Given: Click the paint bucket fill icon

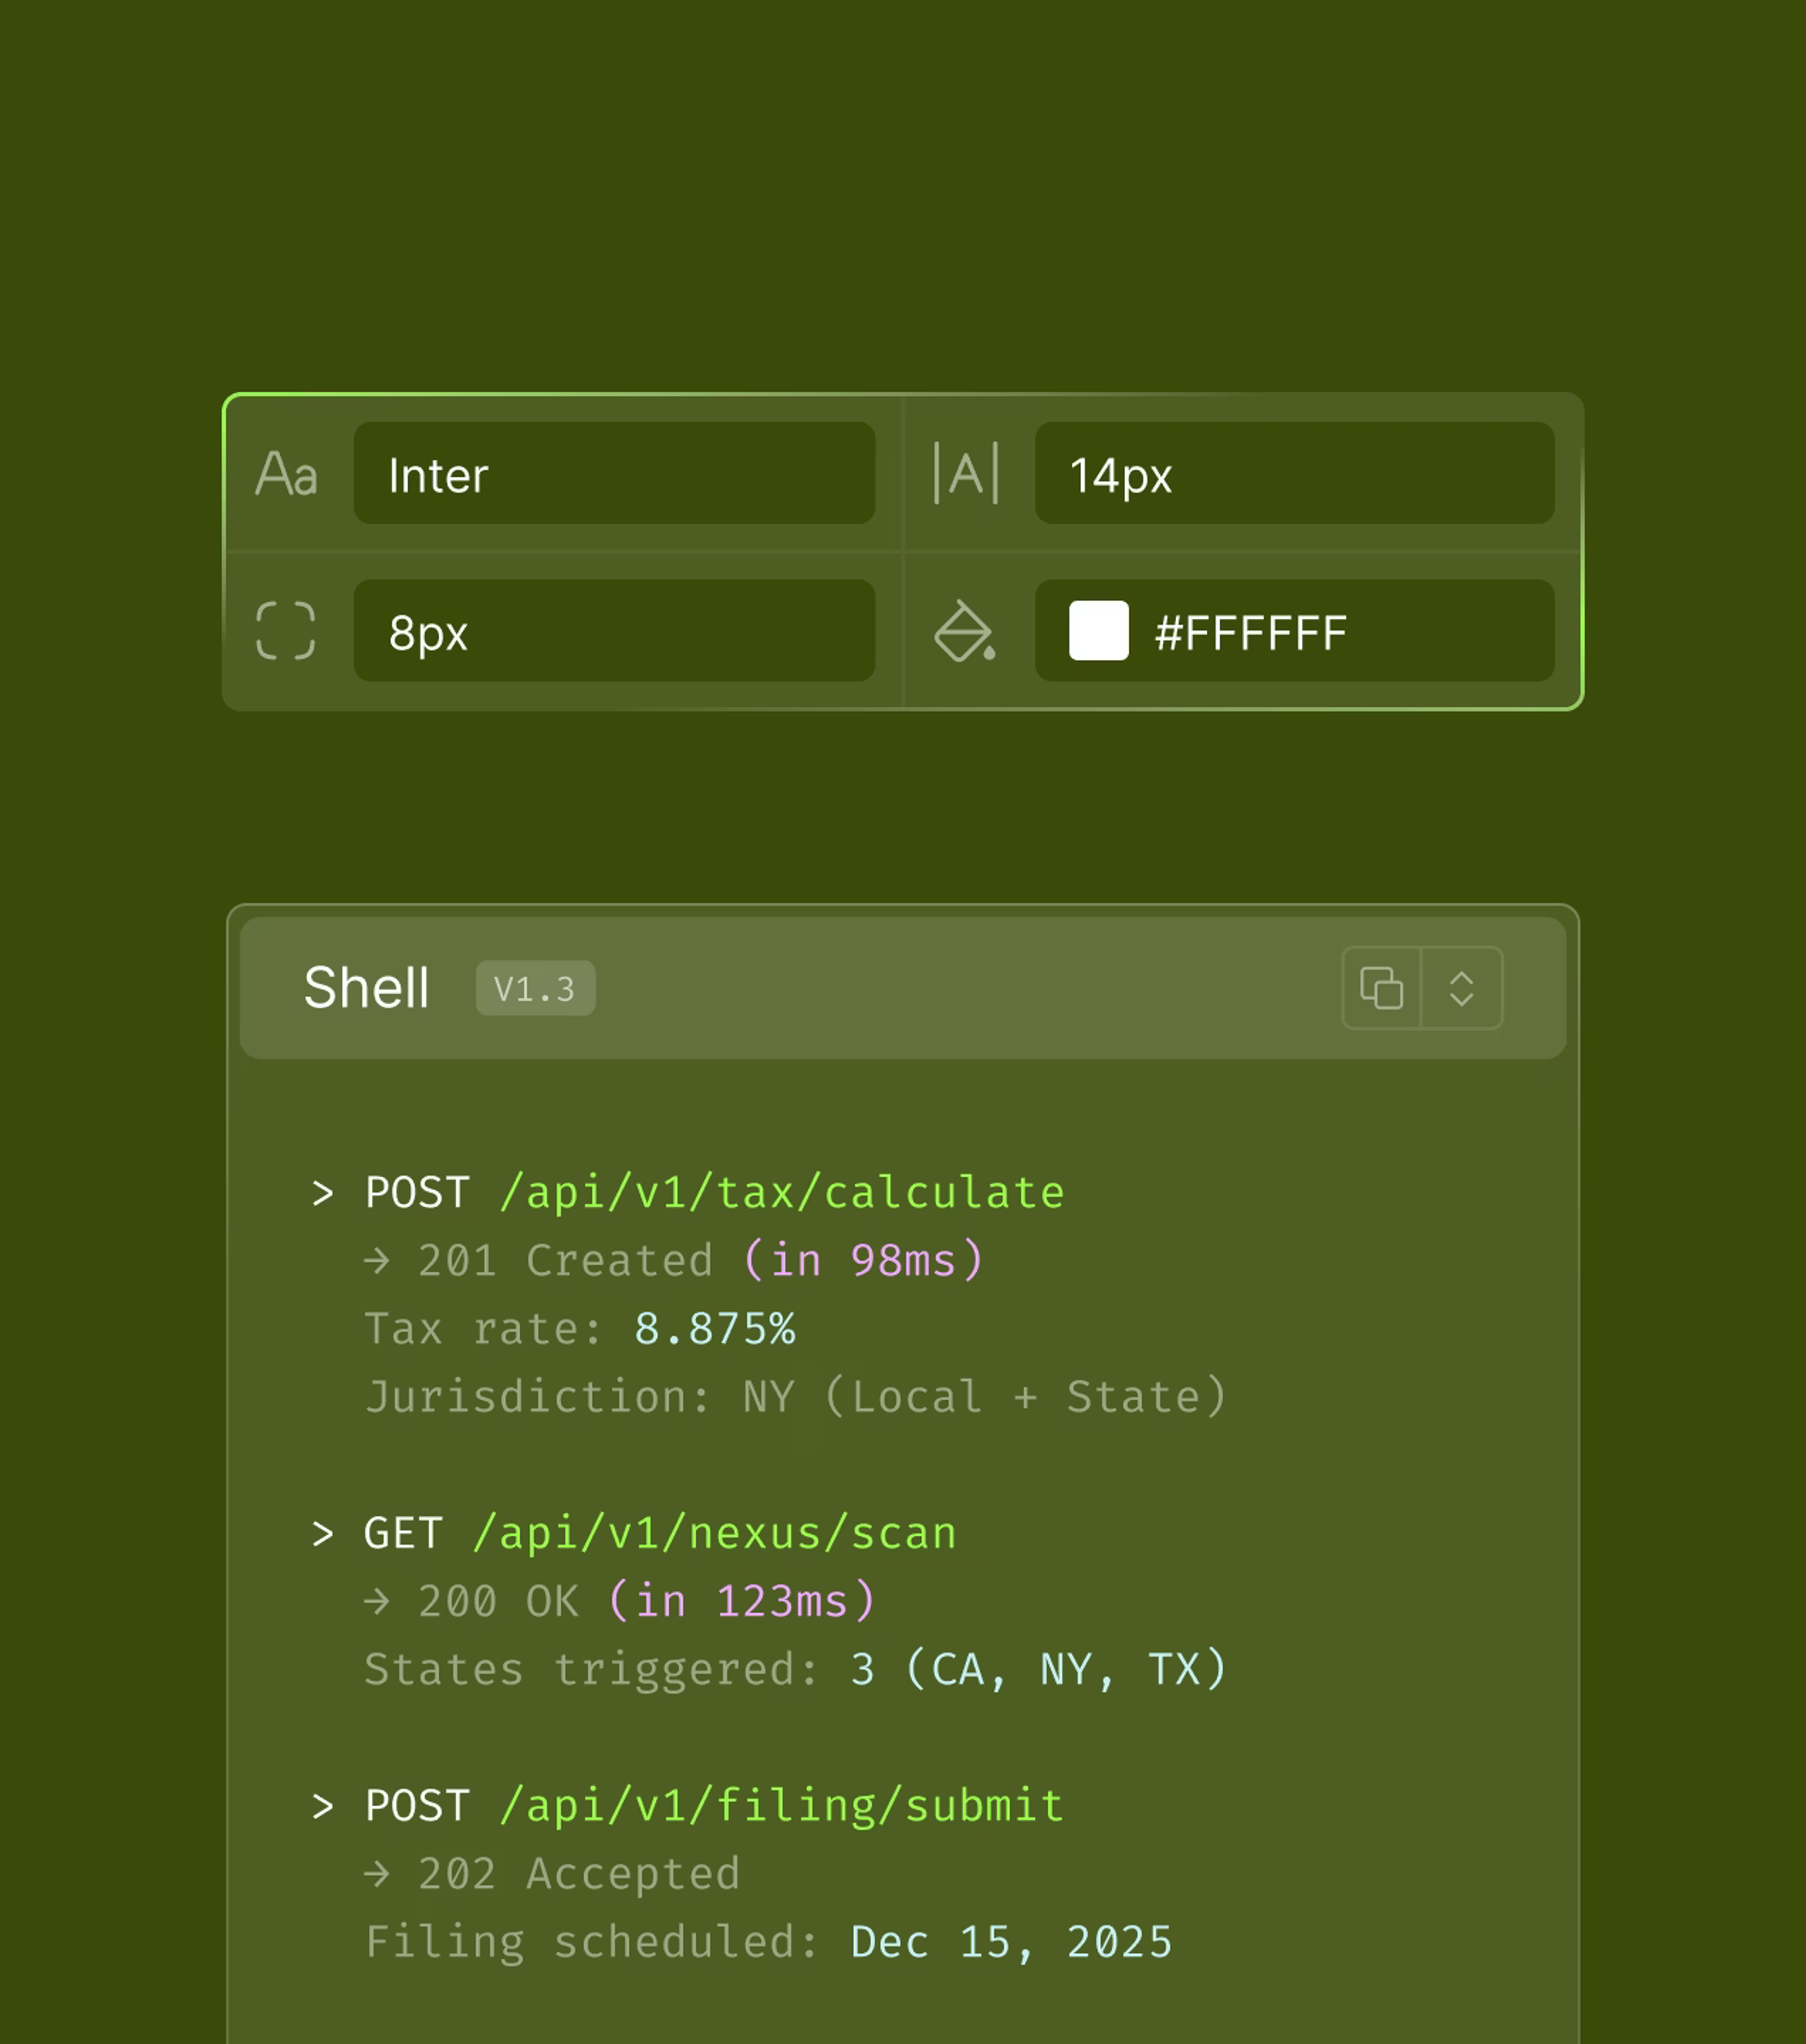Looking at the screenshot, I should pos(965,631).
